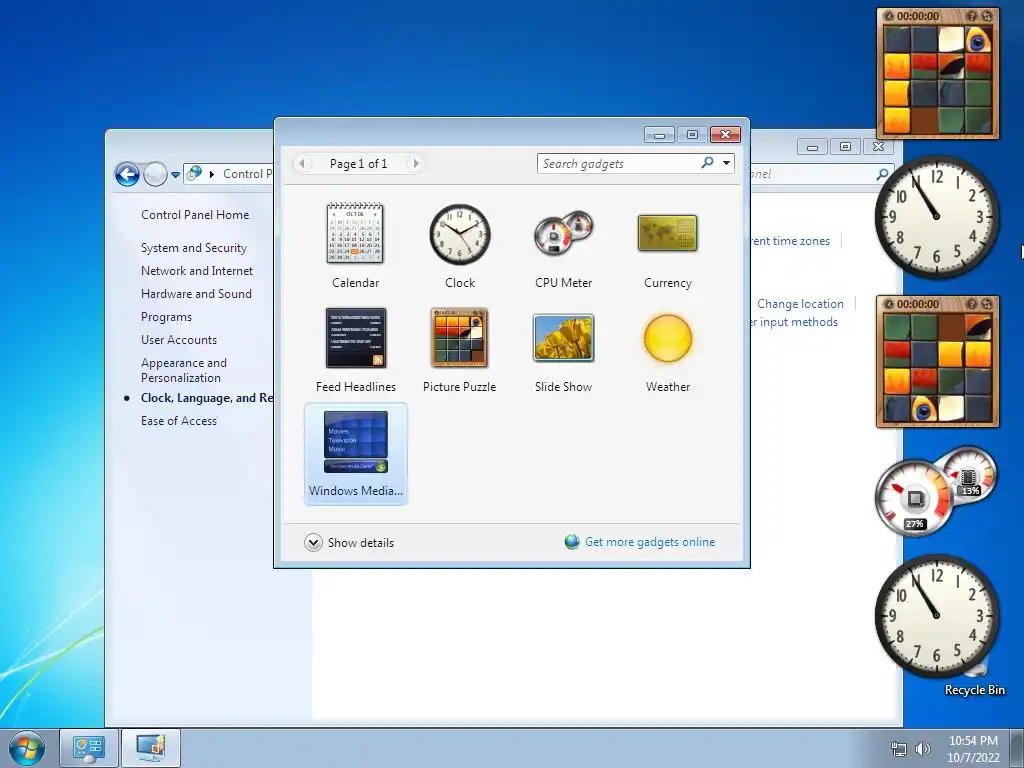This screenshot has width=1024, height=768.
Task: Open recent pages dropdown in Control Panel
Action: (x=175, y=175)
